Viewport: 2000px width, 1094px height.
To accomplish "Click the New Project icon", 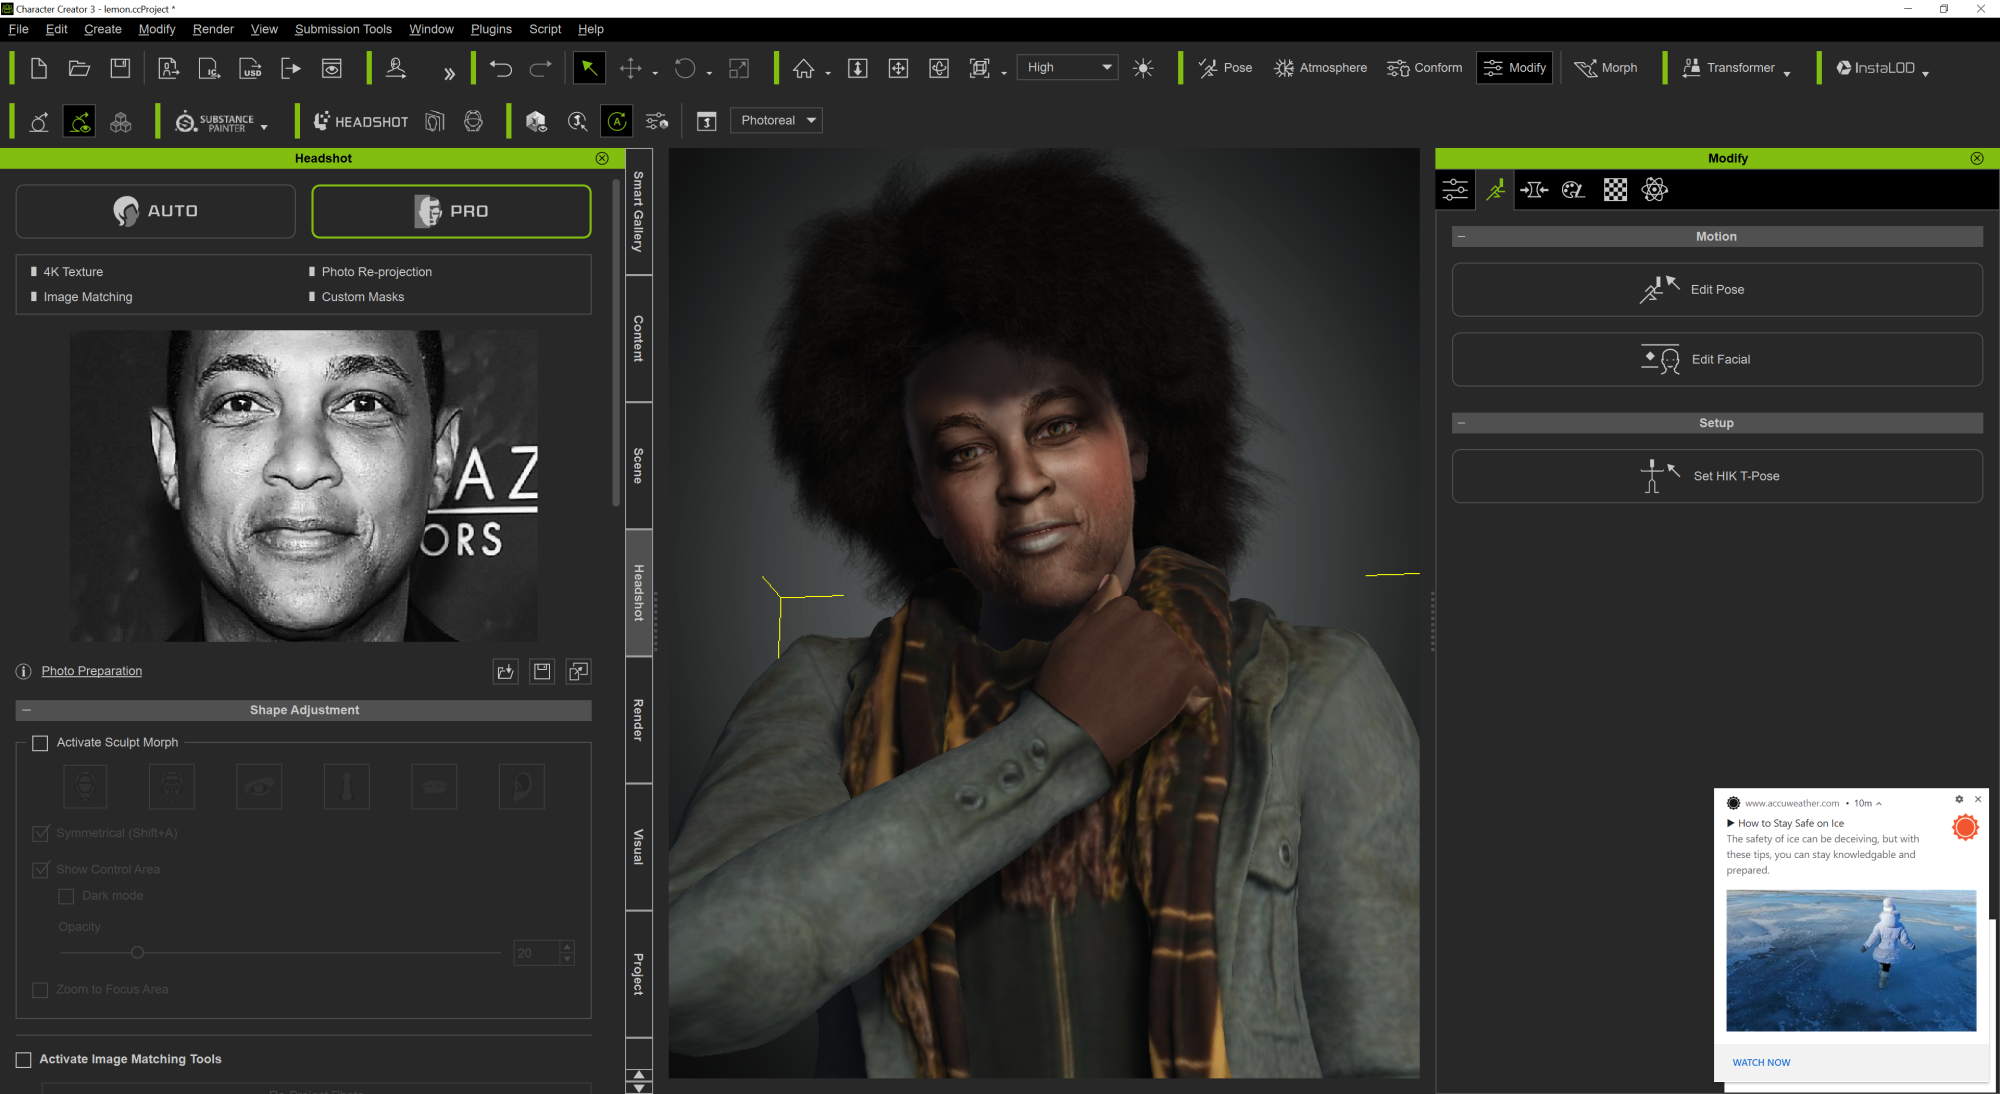I will tap(39, 68).
